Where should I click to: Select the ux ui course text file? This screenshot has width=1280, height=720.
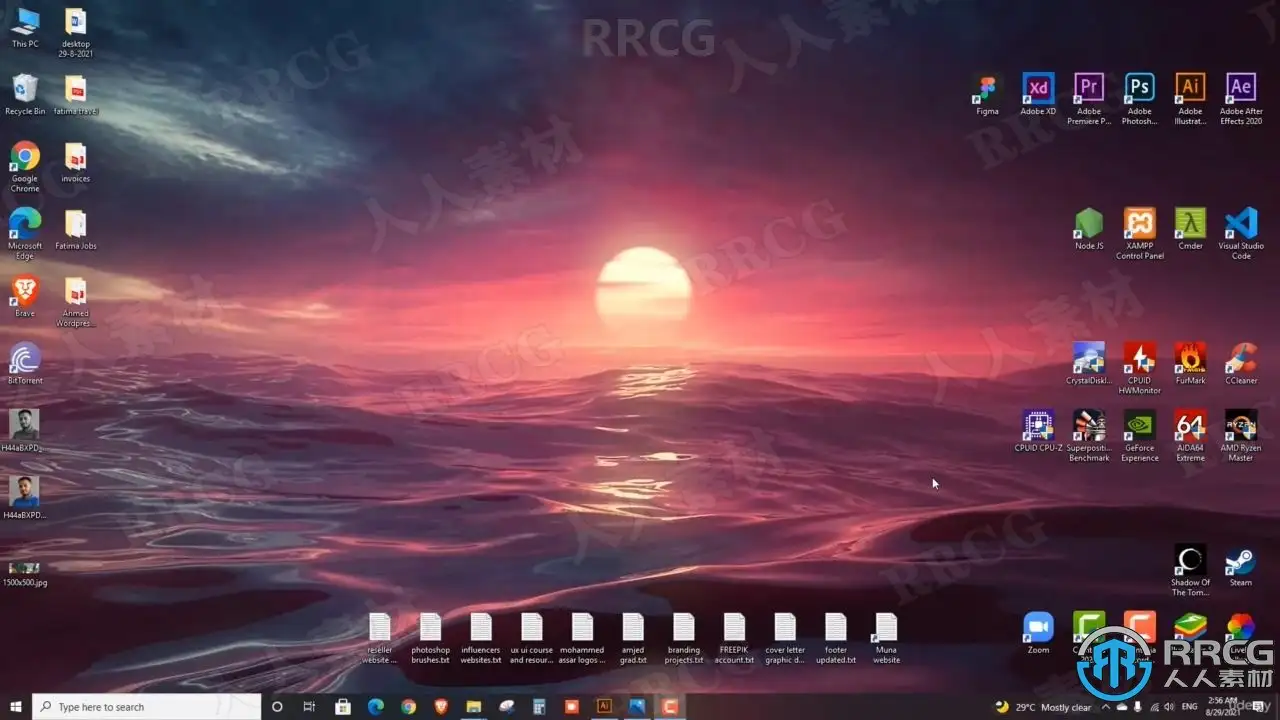coord(532,638)
